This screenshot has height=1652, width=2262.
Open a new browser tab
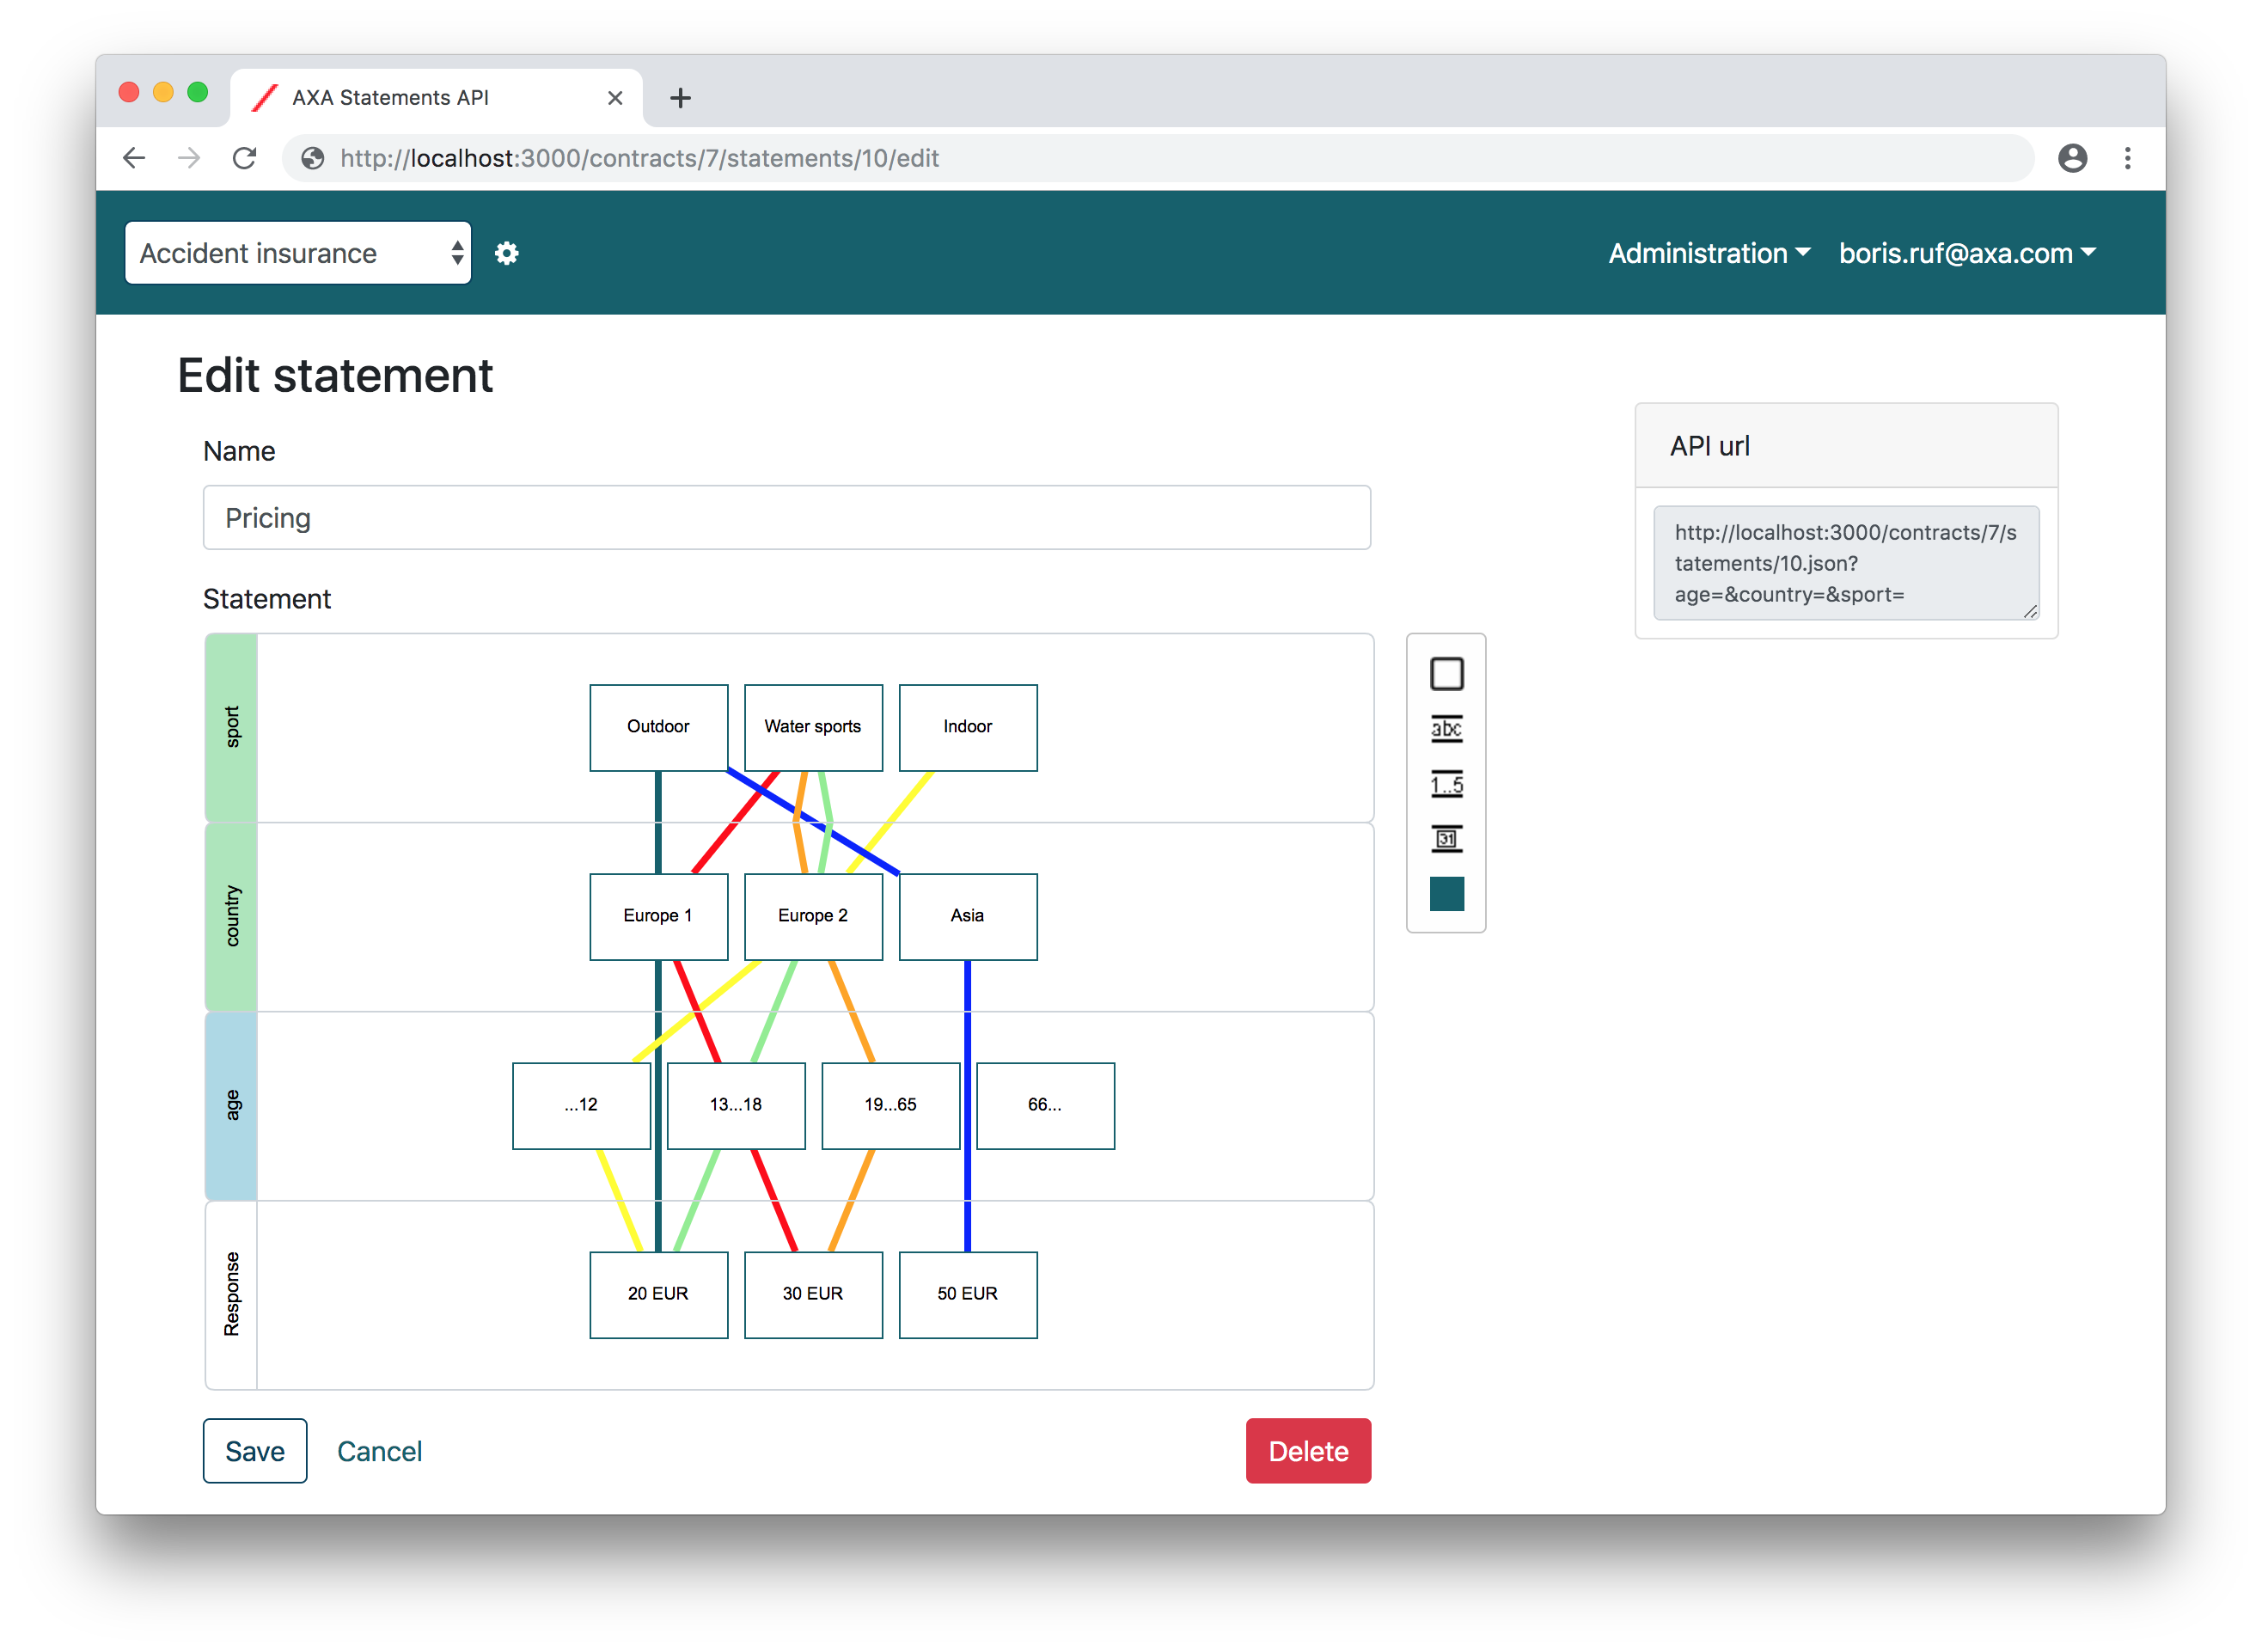[680, 98]
